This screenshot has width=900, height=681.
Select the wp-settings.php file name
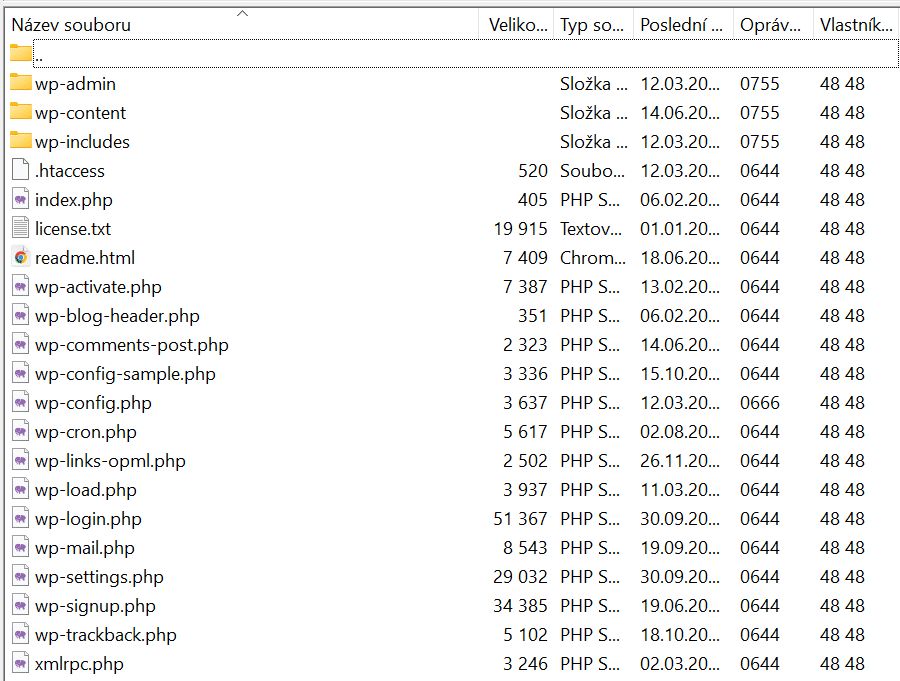point(99,577)
